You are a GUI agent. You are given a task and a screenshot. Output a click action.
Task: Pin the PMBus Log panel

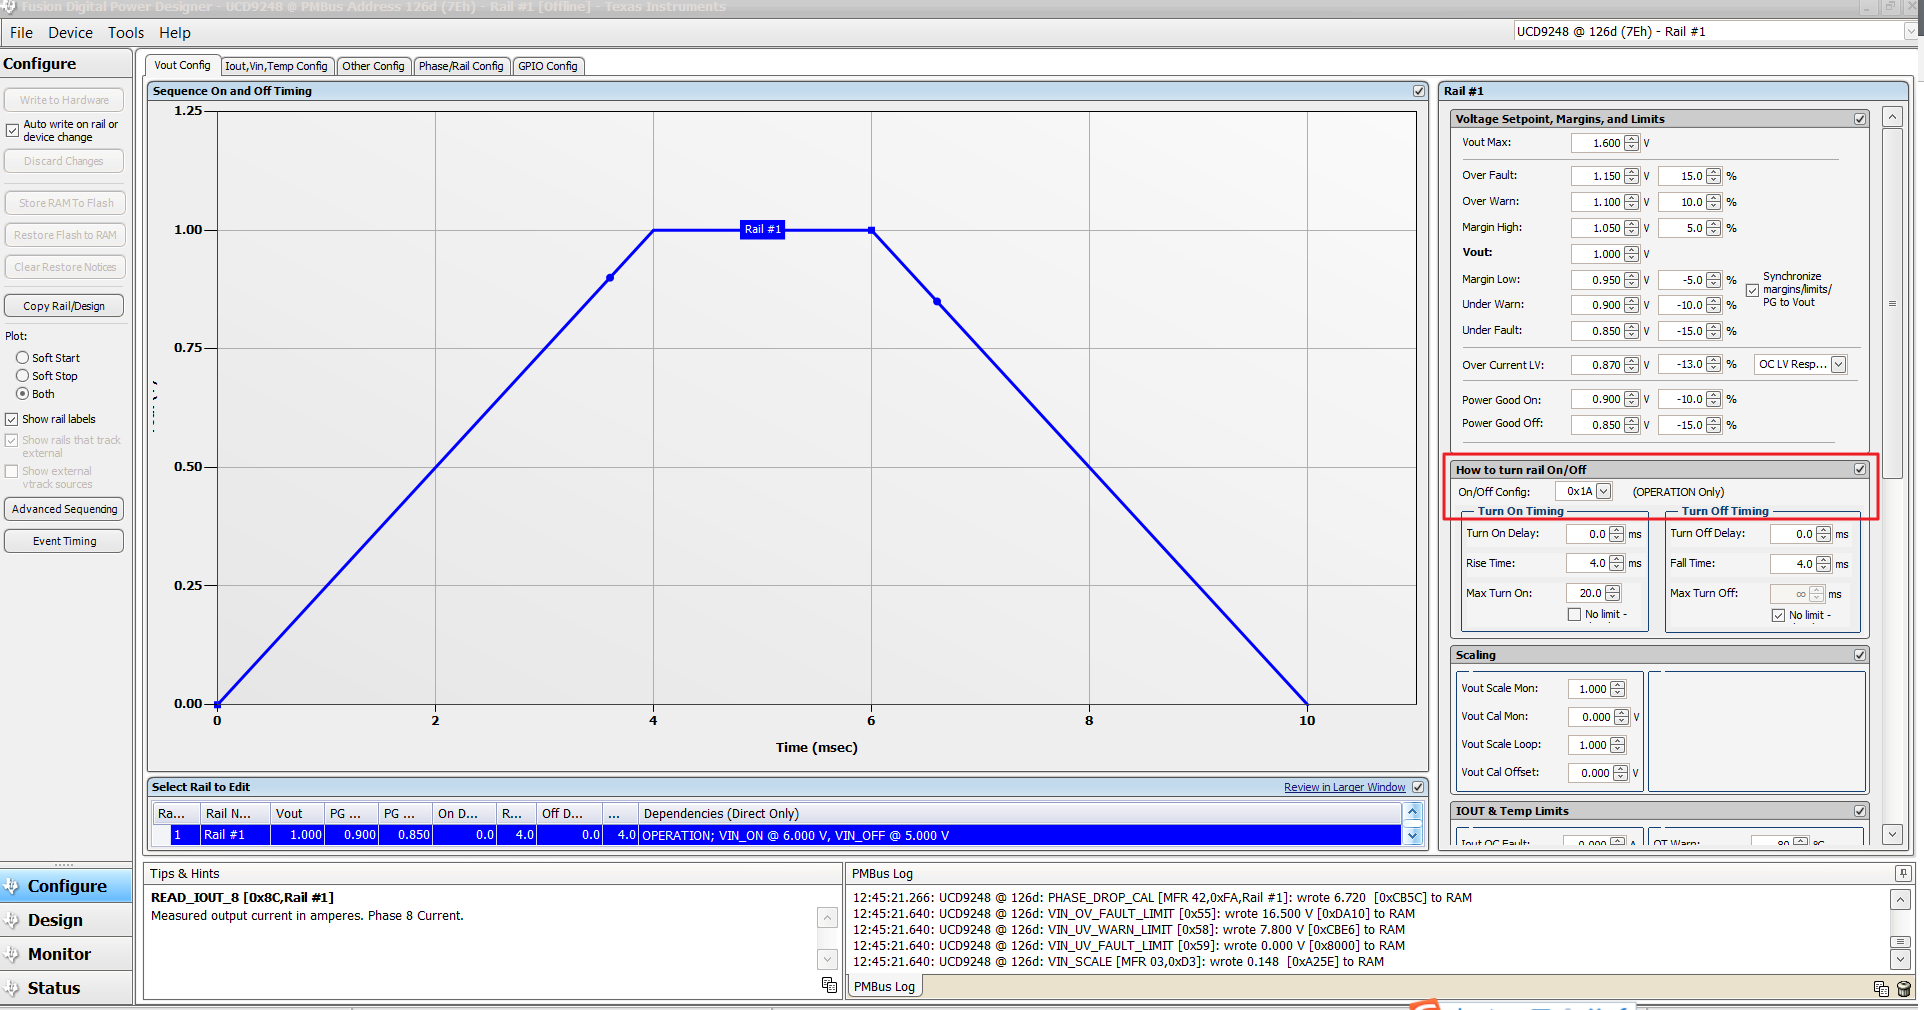1903,873
